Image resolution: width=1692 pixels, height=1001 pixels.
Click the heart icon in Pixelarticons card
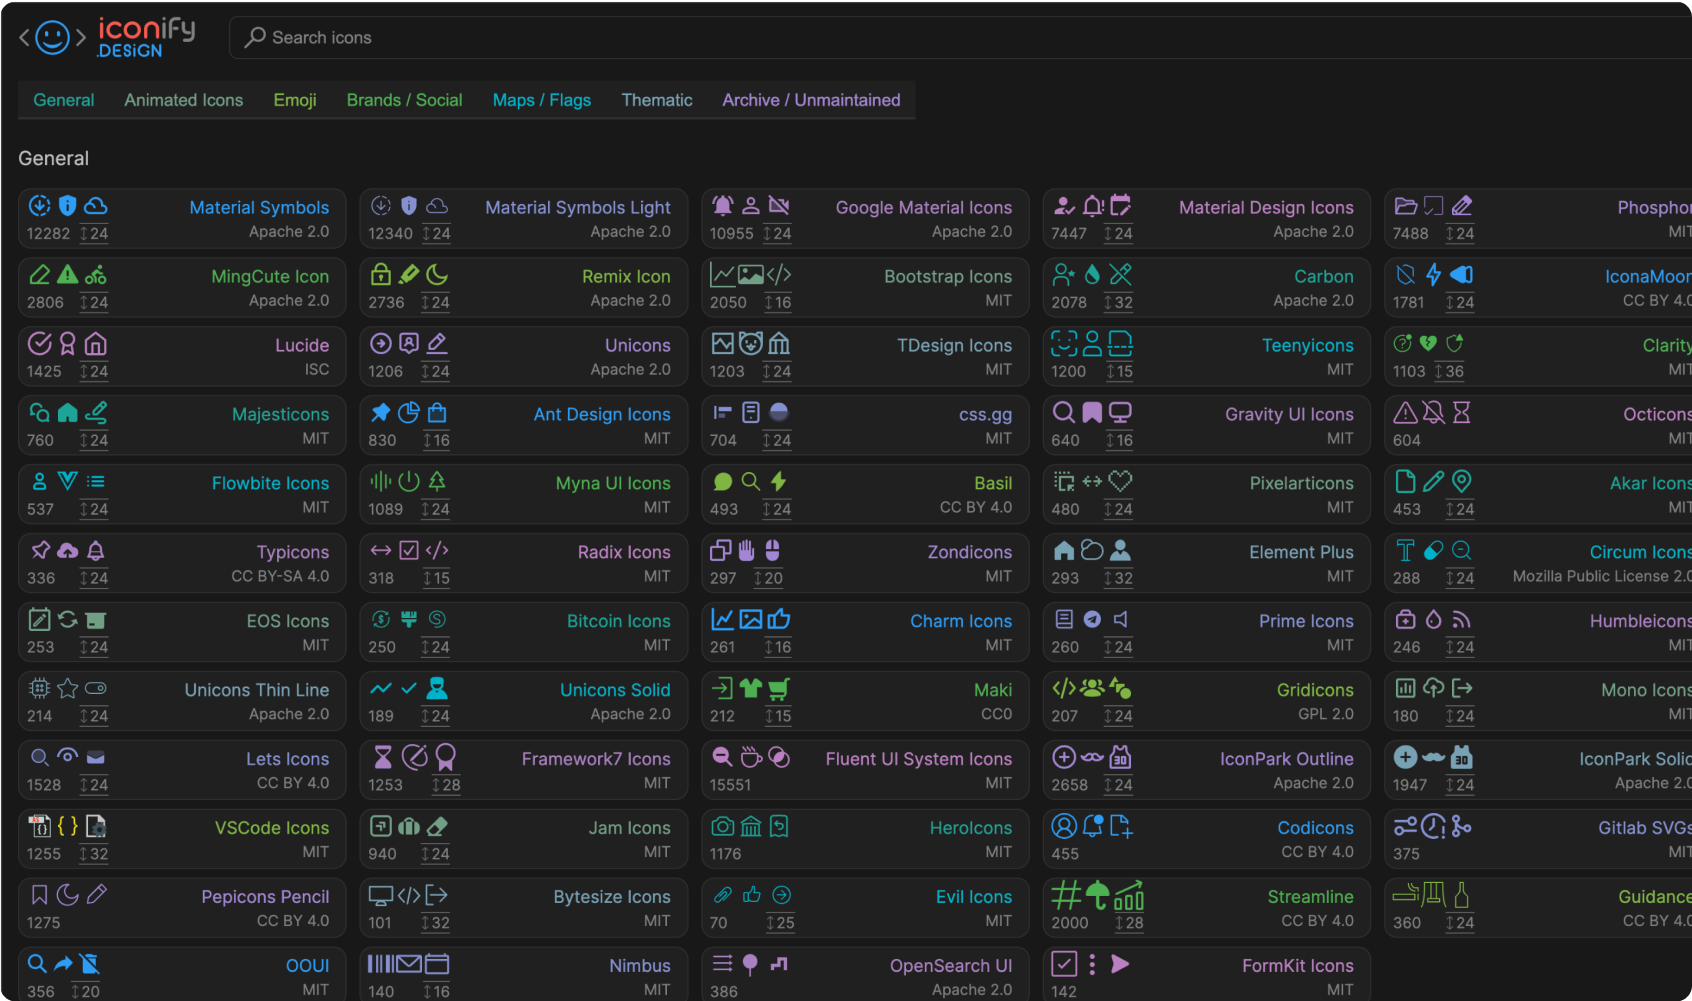[x=1121, y=482]
